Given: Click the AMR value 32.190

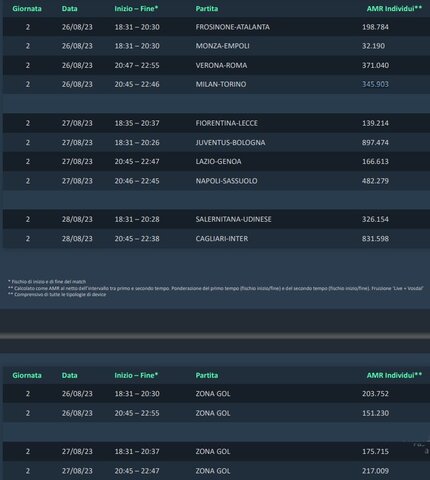Looking at the screenshot, I should [x=373, y=46].
